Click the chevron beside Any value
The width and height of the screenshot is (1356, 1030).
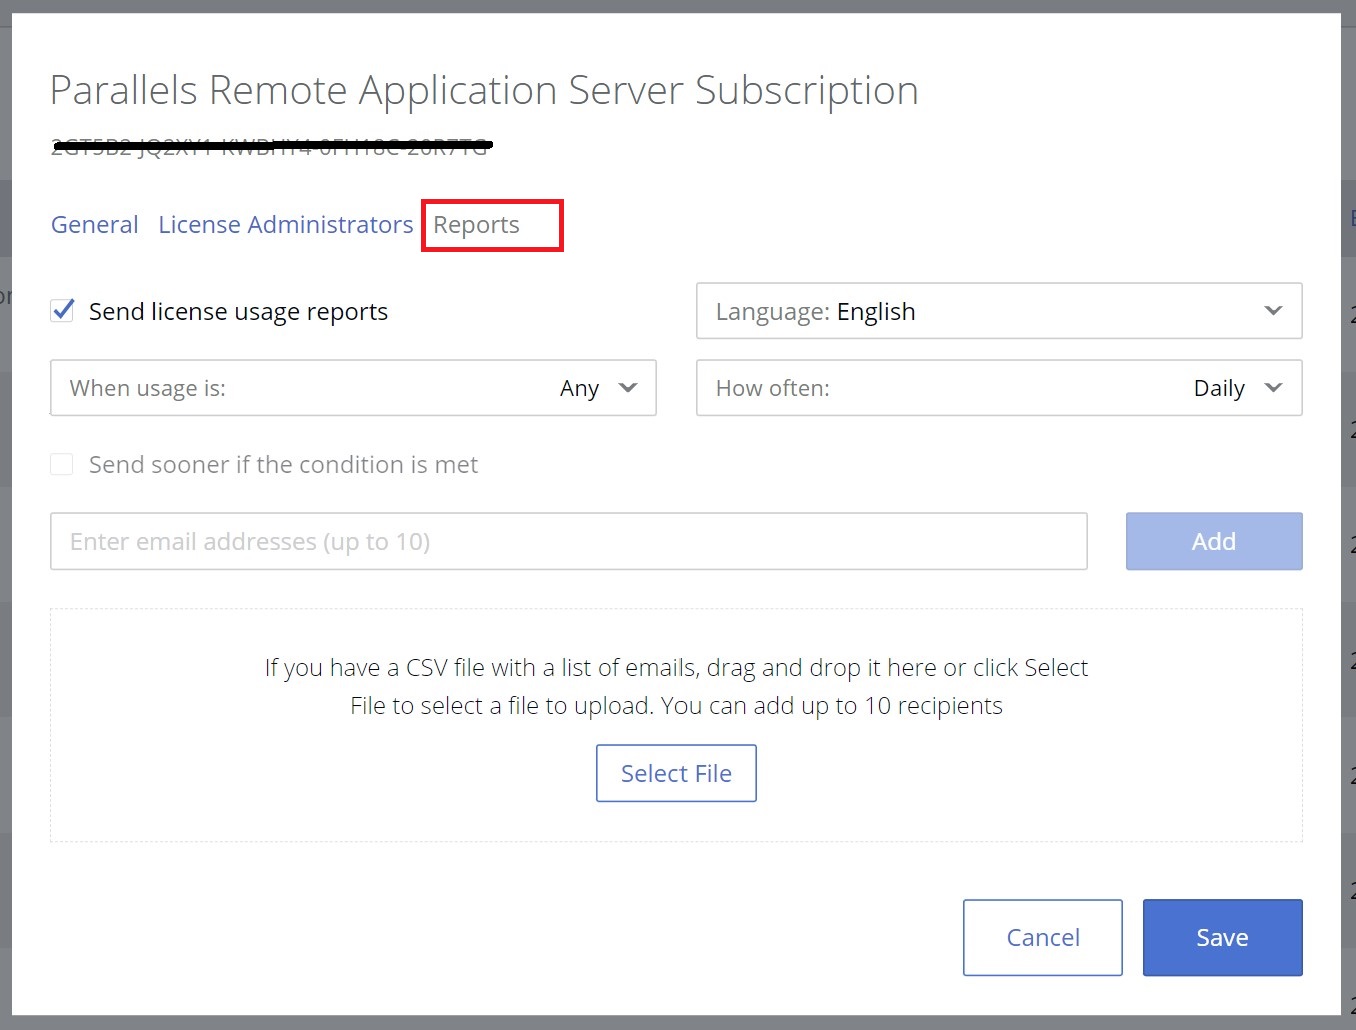point(628,388)
